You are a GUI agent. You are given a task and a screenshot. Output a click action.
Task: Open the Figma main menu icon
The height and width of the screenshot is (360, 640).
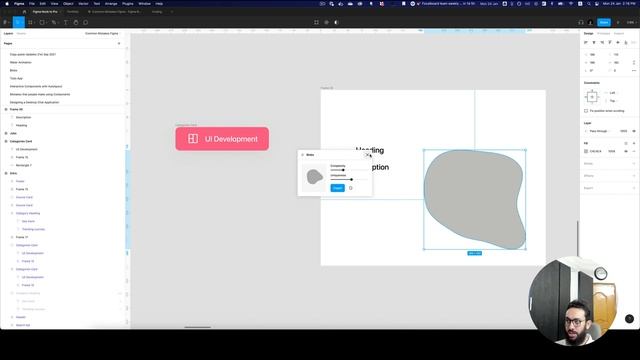click(6, 22)
